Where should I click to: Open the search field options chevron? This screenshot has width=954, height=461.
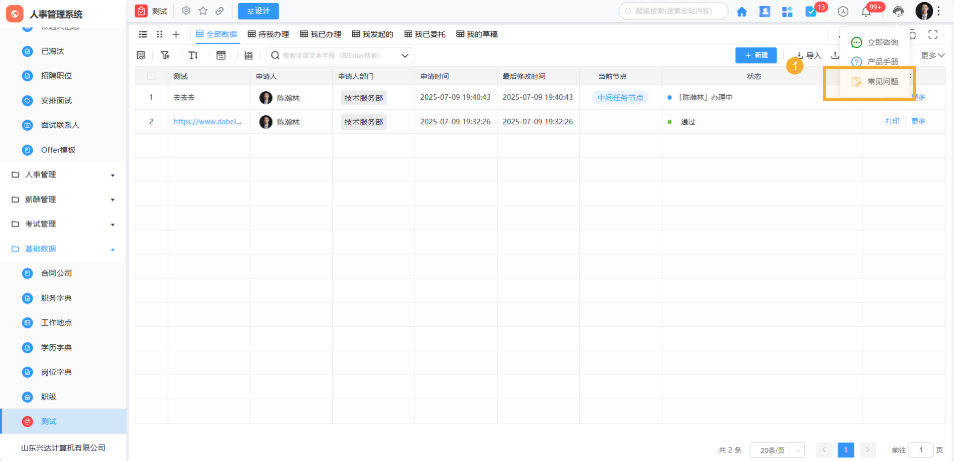point(405,55)
